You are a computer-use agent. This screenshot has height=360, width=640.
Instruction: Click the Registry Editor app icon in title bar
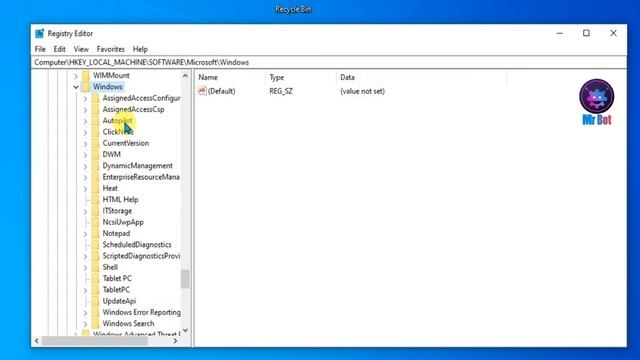tap(40, 33)
